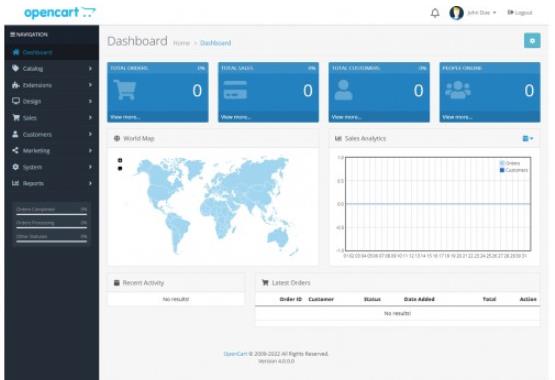
Task: Click the World Map globe icon
Action: click(x=117, y=138)
